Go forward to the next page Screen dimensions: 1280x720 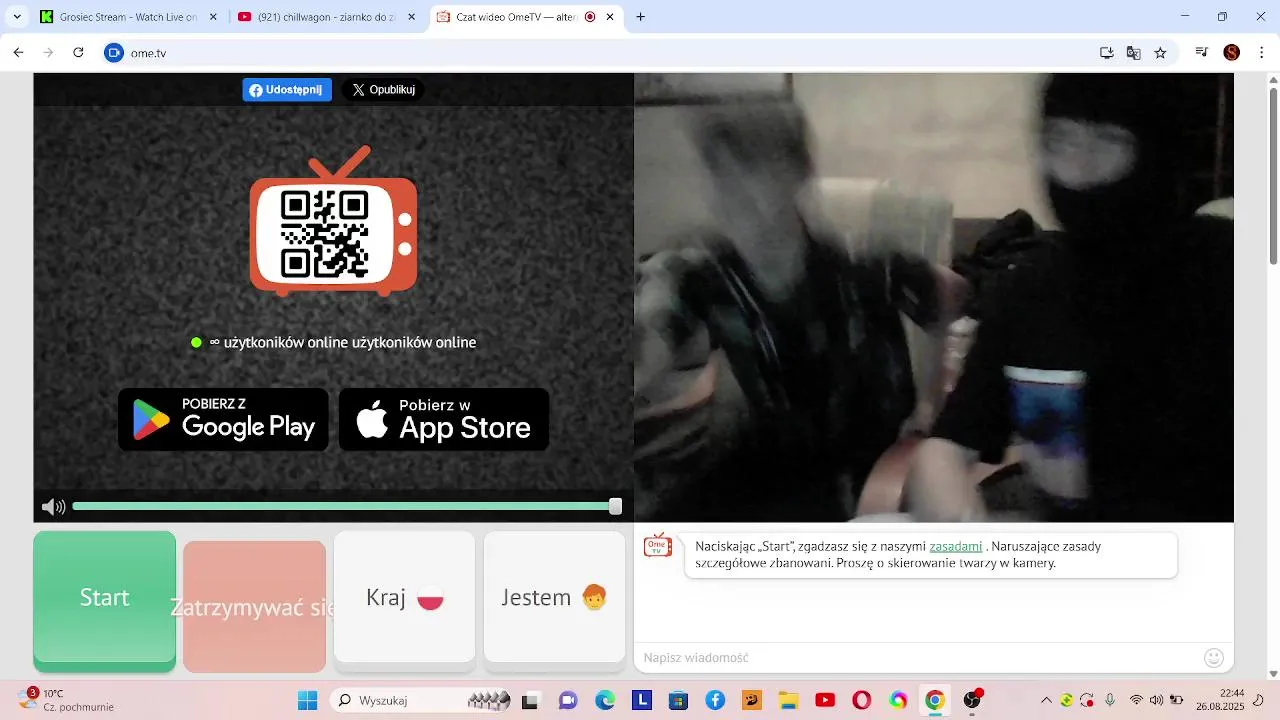(x=48, y=53)
